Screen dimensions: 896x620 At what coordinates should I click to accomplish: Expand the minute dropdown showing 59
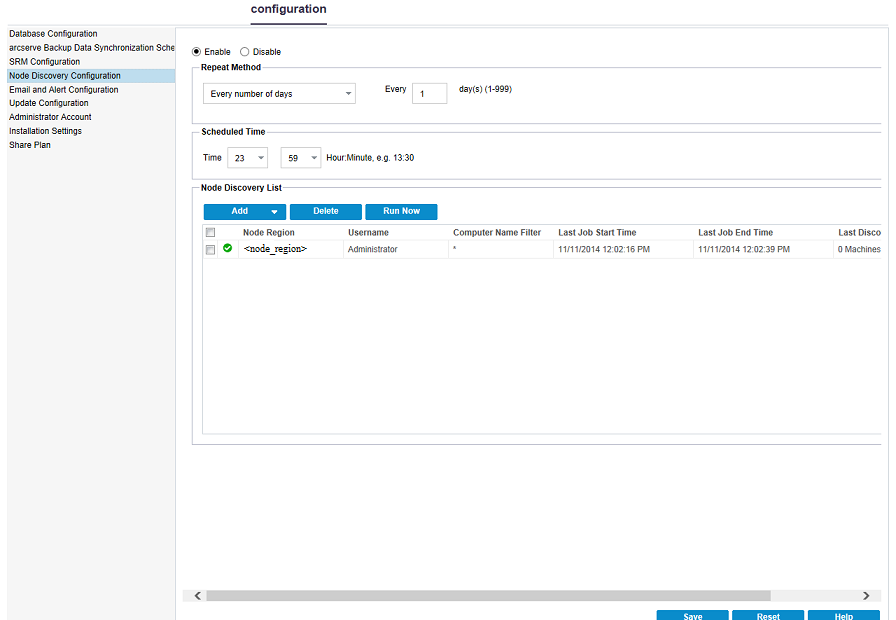[300, 158]
